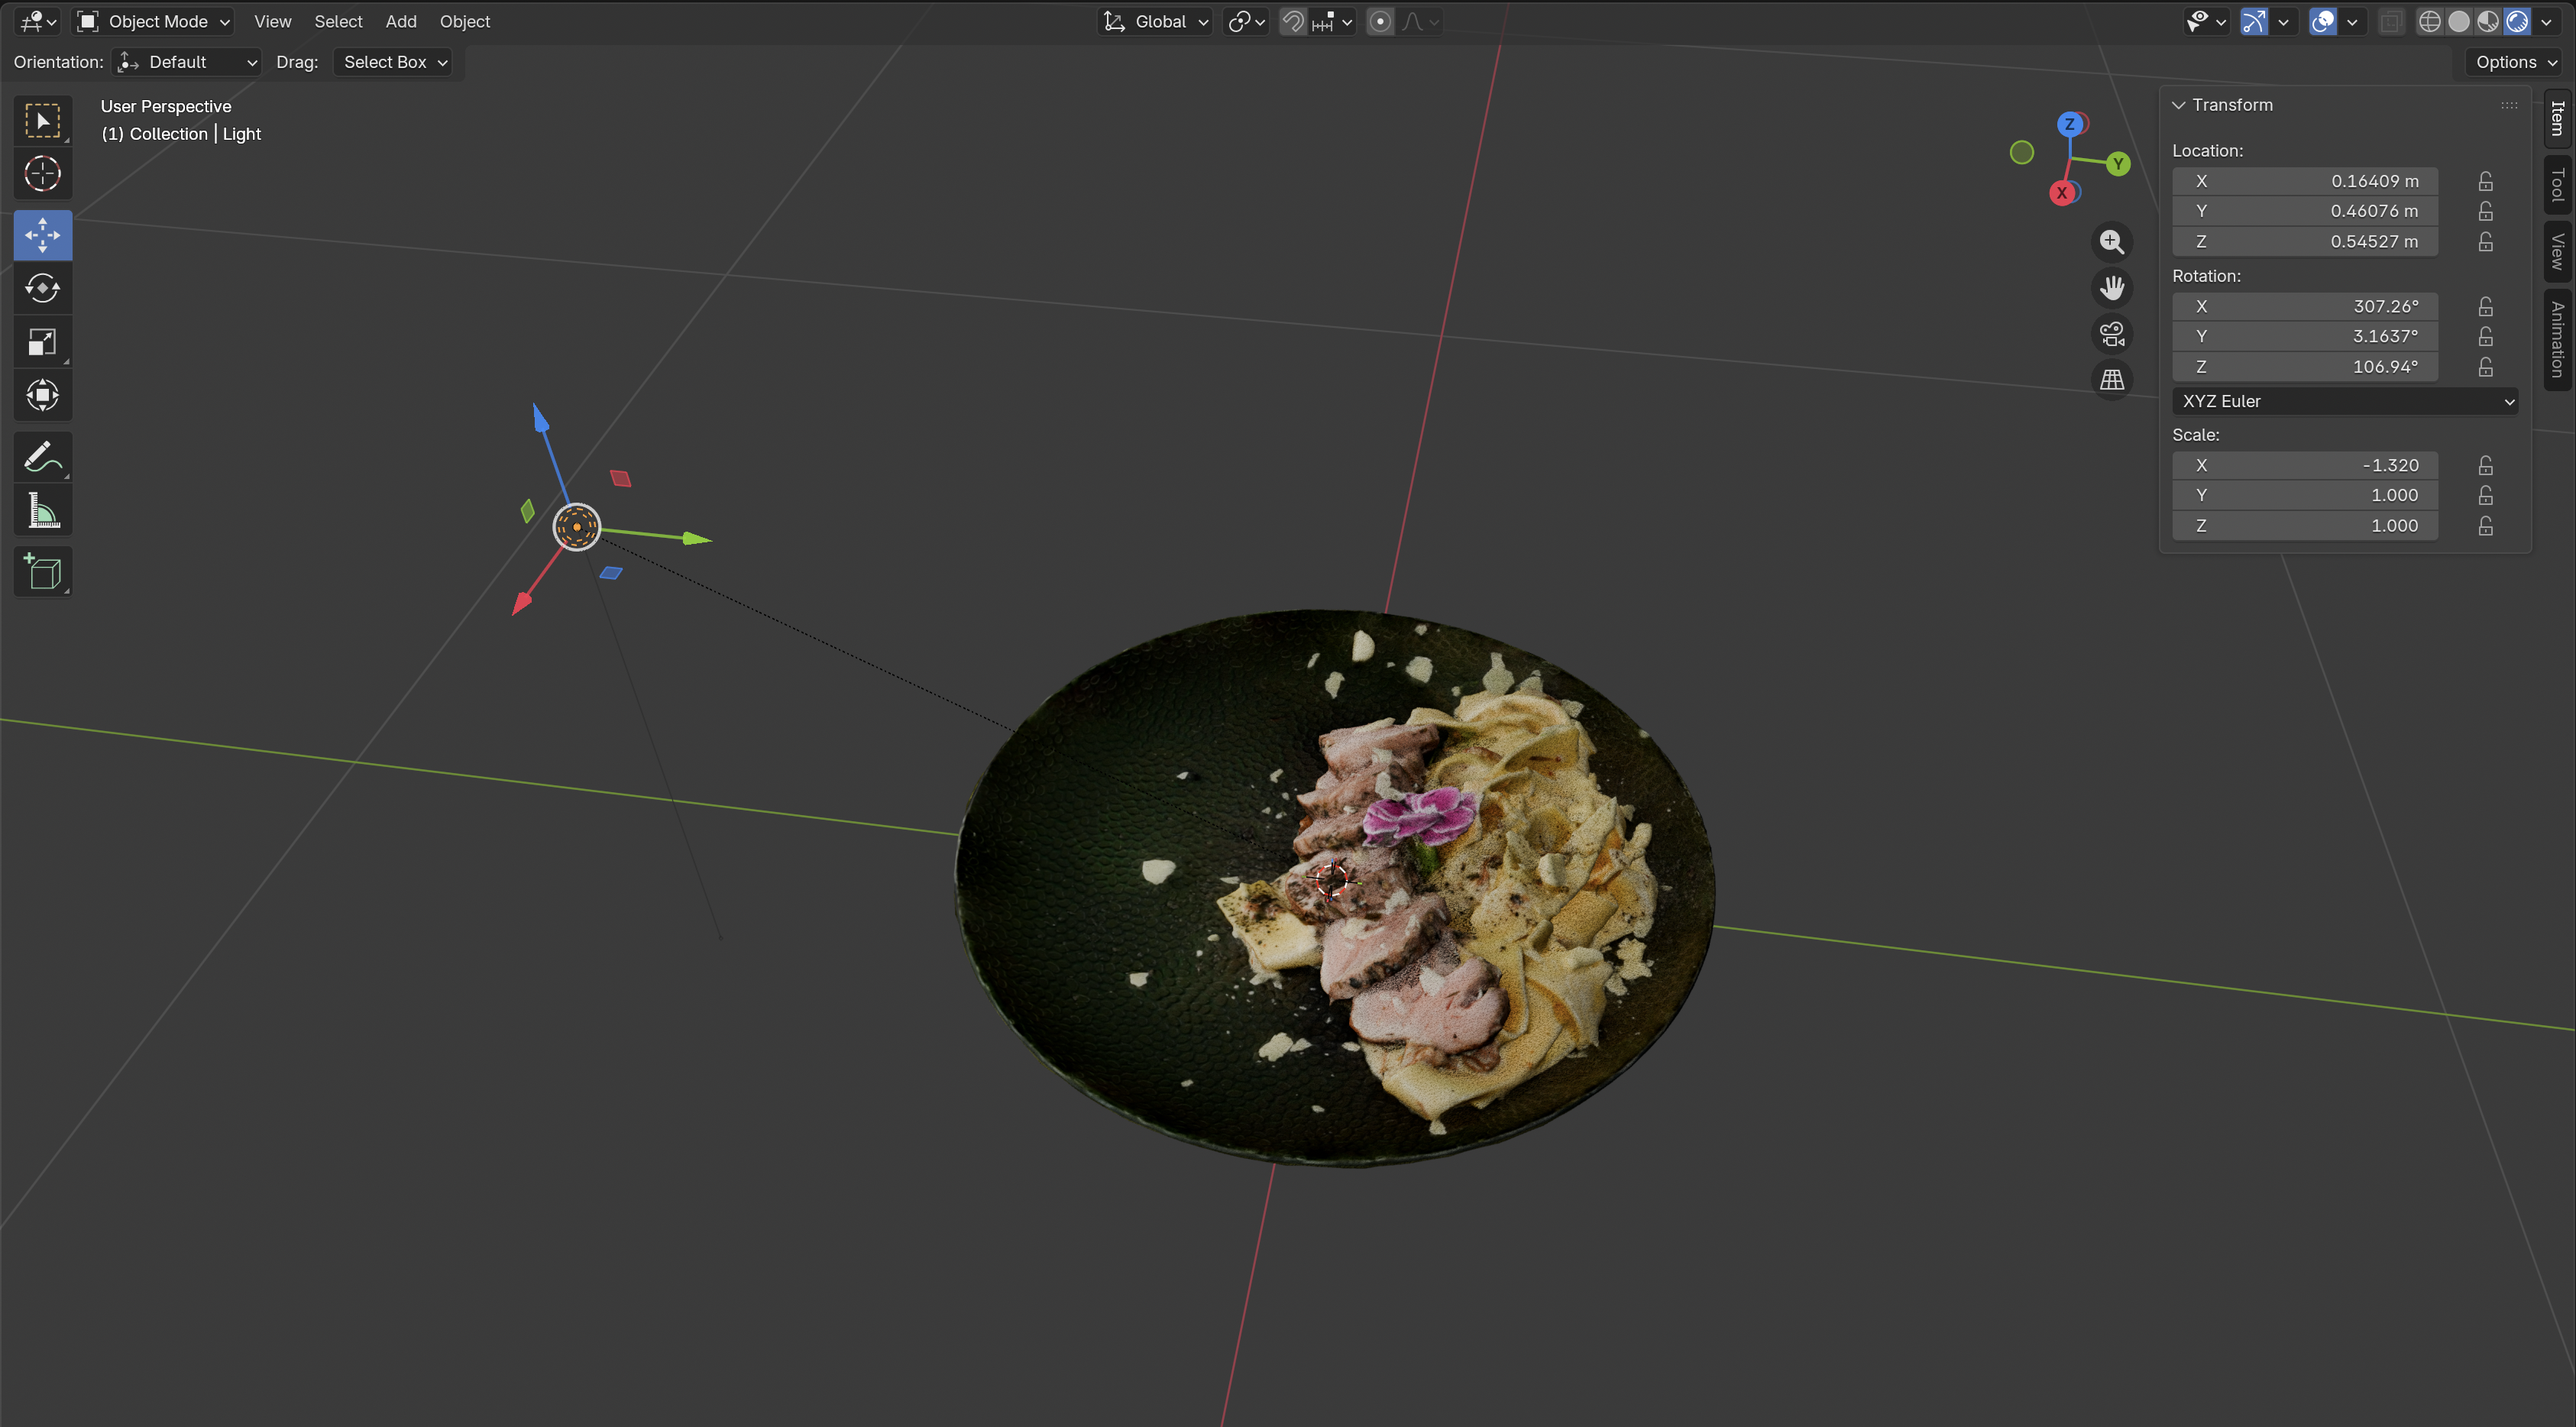Click the Z axis on navigation gizmo
This screenshot has height=1427, width=2576.
click(2070, 124)
